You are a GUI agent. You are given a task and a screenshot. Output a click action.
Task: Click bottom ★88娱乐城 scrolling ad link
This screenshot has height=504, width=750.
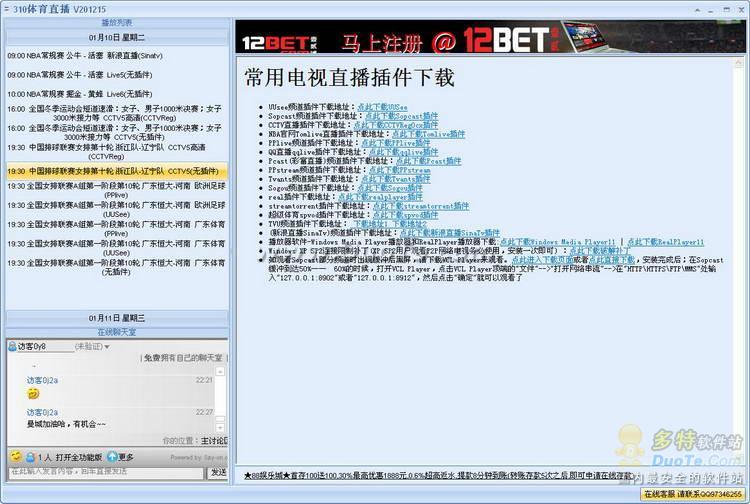pos(438,476)
